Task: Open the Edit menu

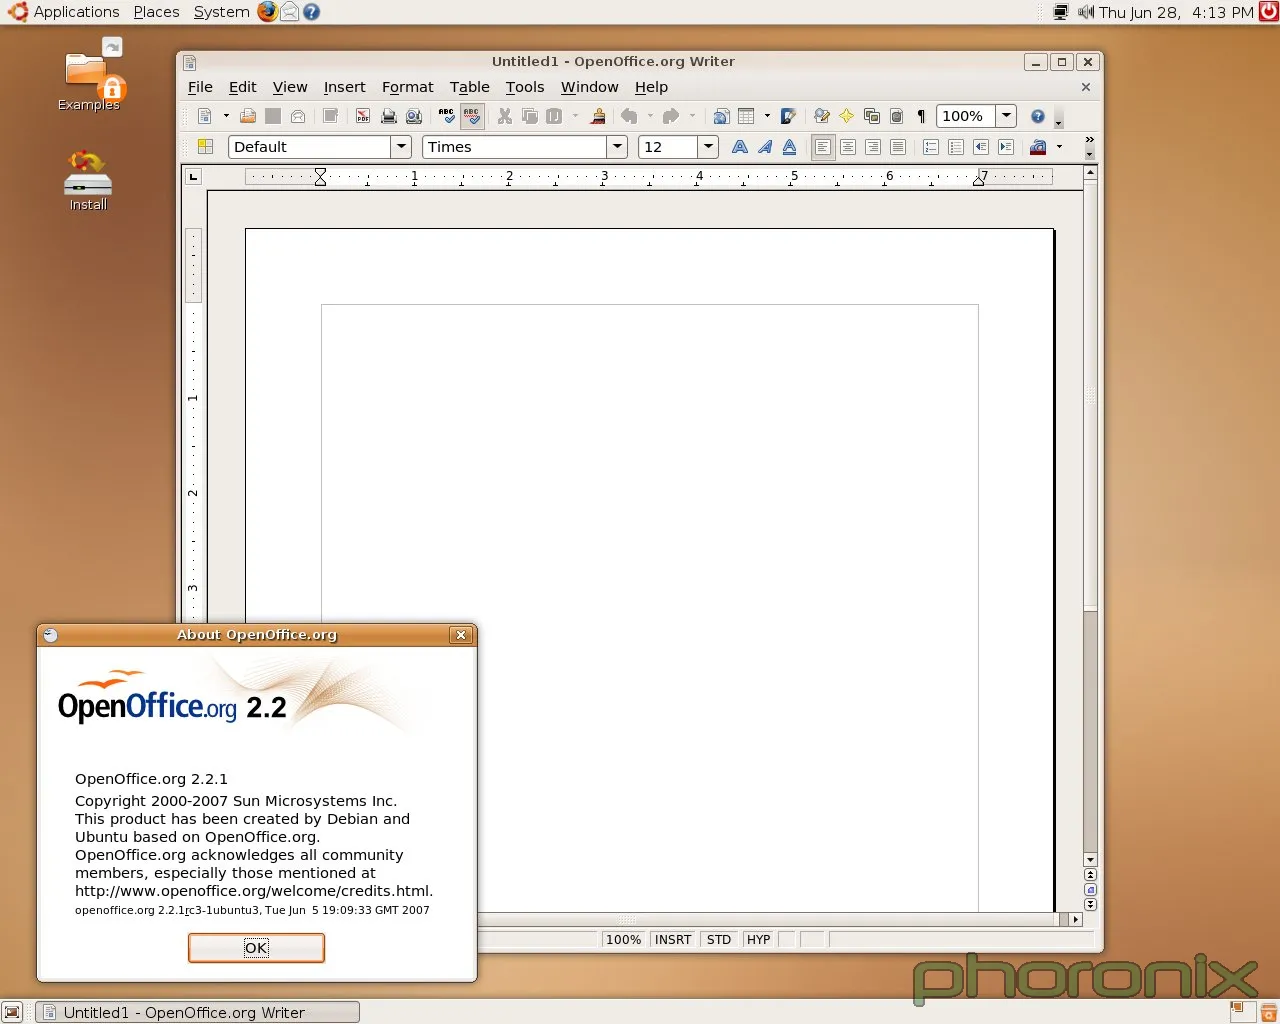Action: pos(242,87)
